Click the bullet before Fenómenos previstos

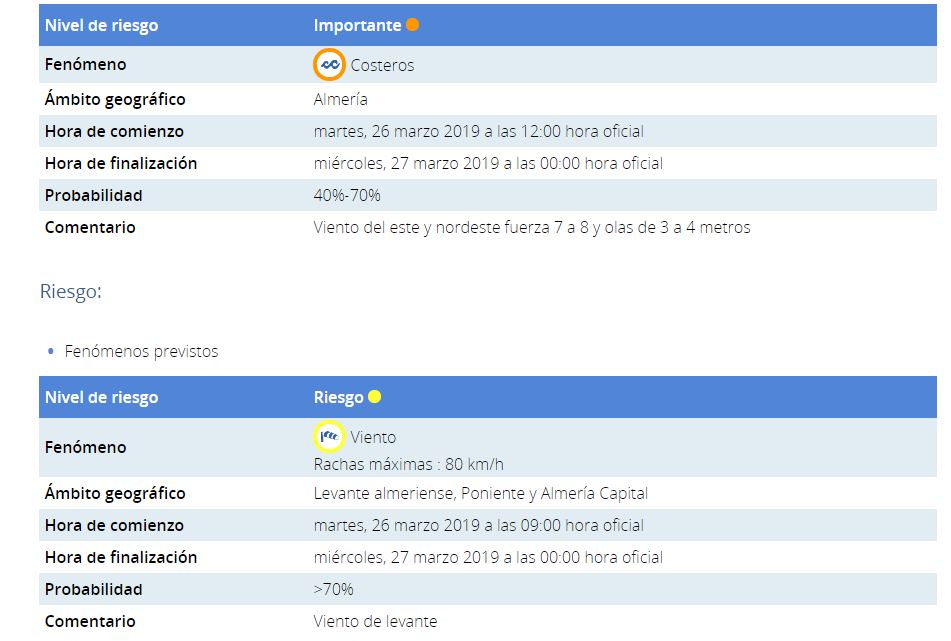pos(51,351)
